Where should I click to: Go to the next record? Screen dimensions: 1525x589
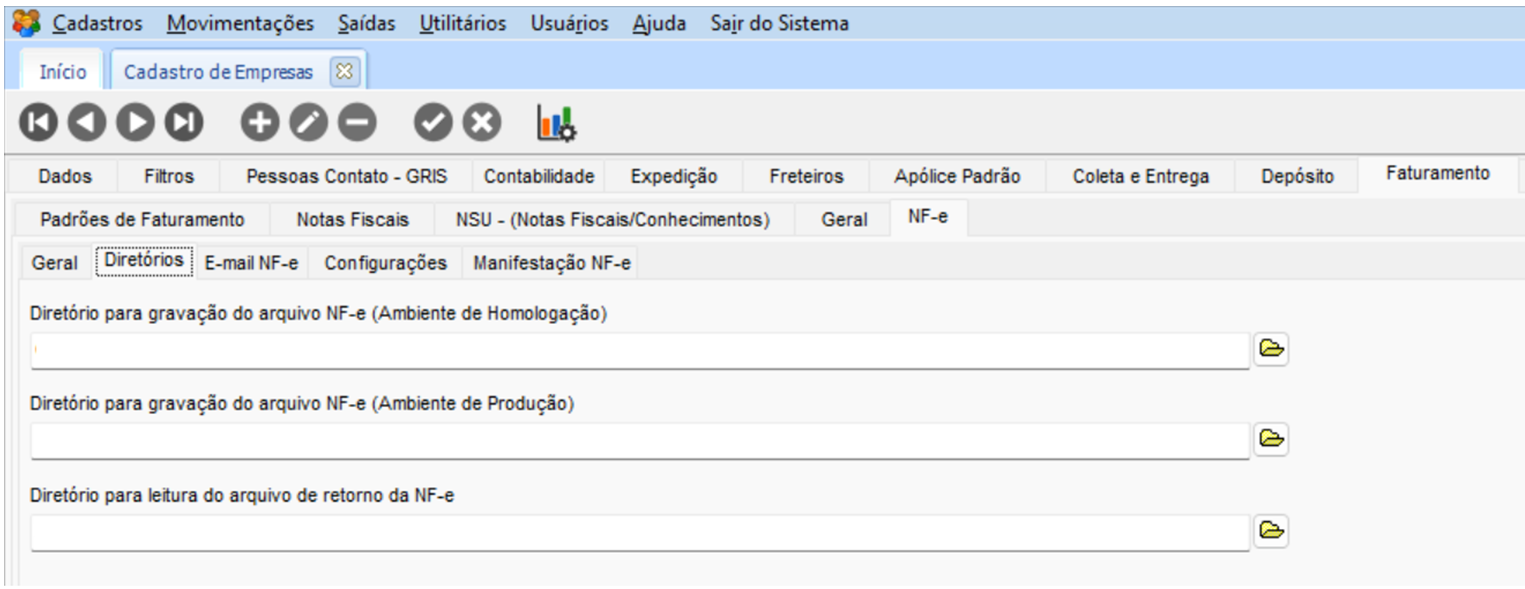click(135, 122)
